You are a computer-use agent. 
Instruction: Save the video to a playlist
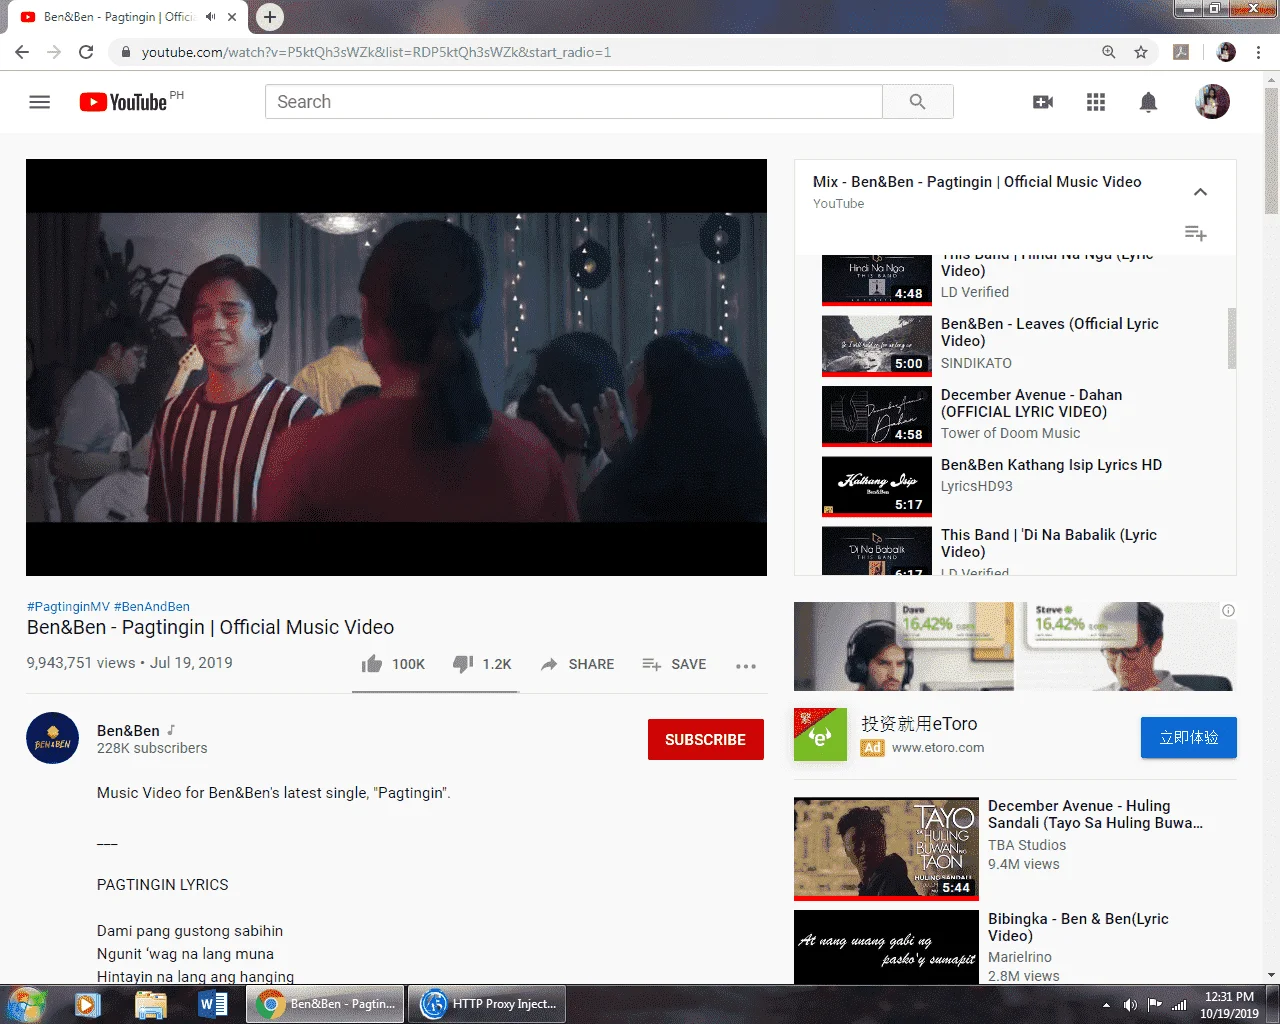pos(674,664)
